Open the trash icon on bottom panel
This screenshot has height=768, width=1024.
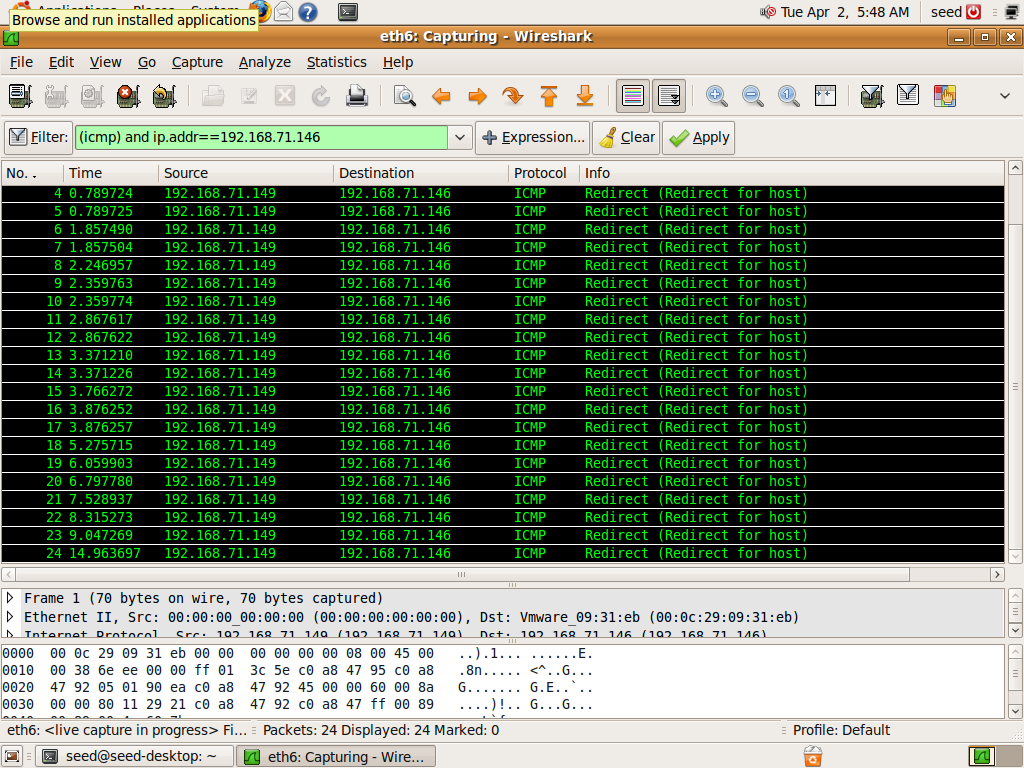pos(812,756)
